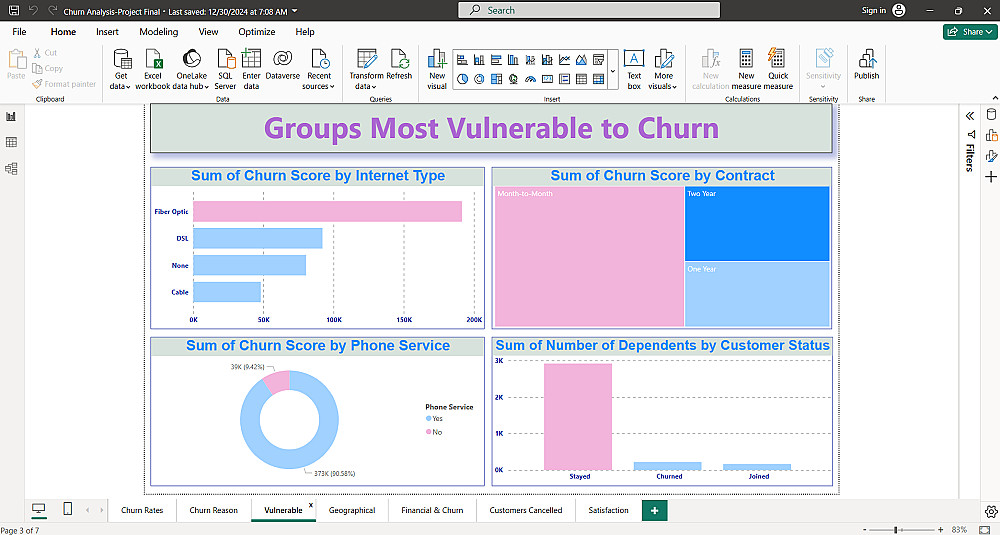Go to the Churn Reason page
The height and width of the screenshot is (535, 1000).
(214, 510)
